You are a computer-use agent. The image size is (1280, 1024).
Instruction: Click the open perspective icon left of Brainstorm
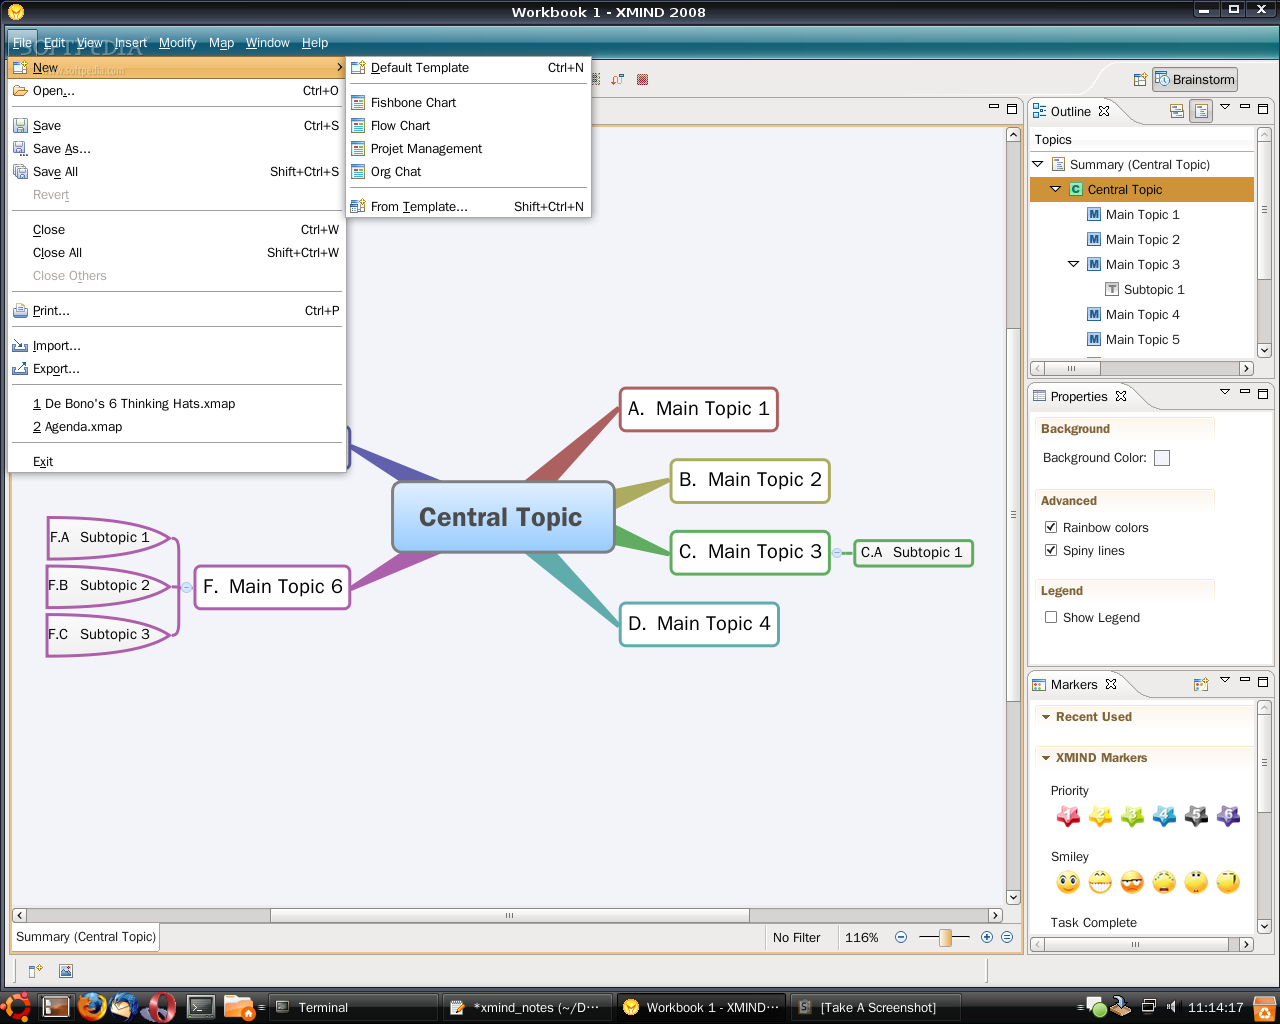point(1140,80)
